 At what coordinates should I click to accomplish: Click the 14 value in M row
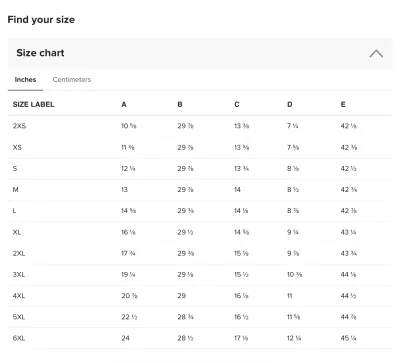(x=237, y=190)
